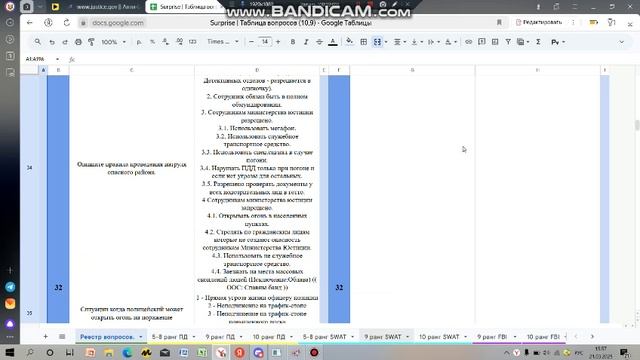Activate the paint format tool

91,42
